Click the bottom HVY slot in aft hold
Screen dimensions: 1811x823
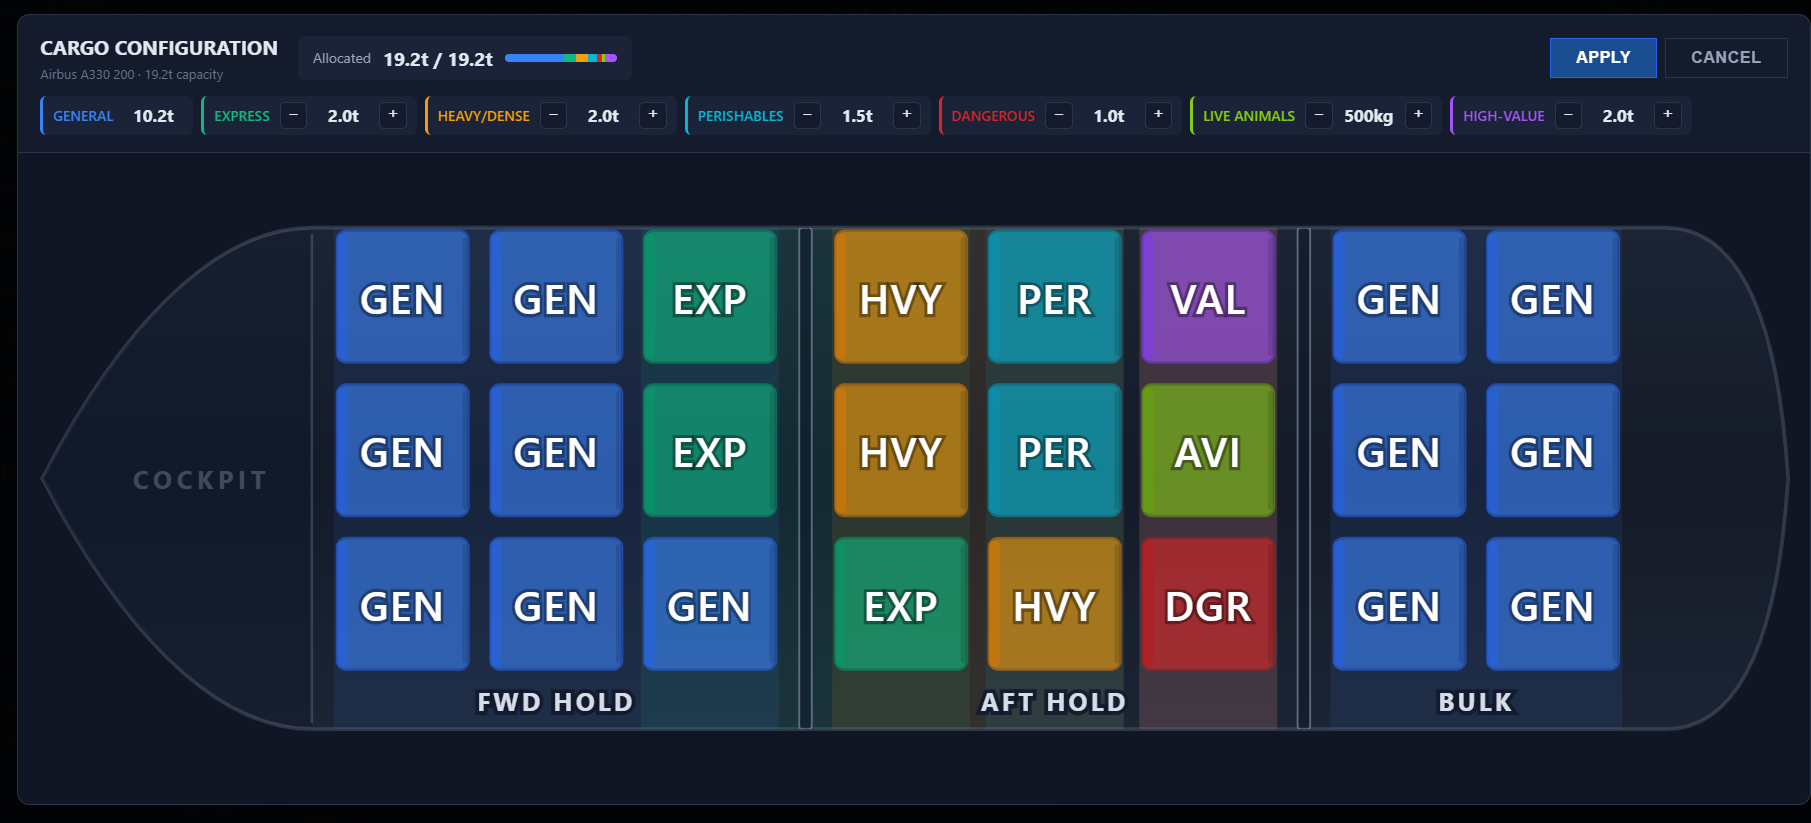[x=1055, y=604]
